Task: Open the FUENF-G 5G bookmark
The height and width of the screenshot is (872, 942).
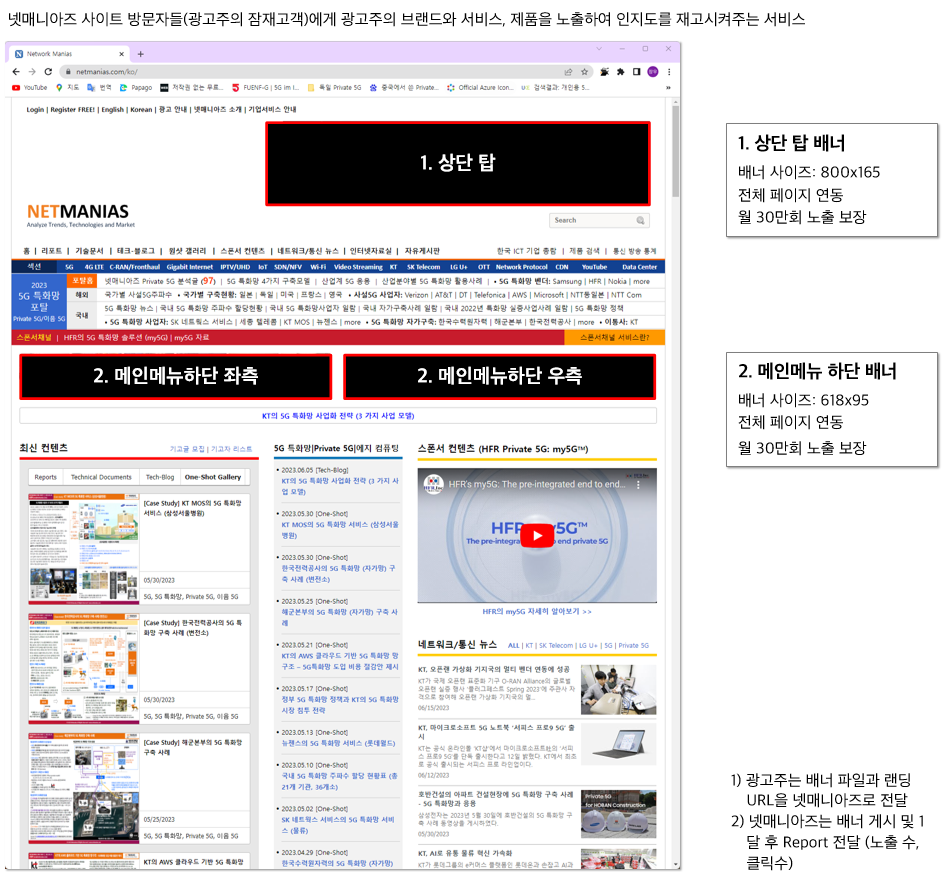Action: [265, 88]
